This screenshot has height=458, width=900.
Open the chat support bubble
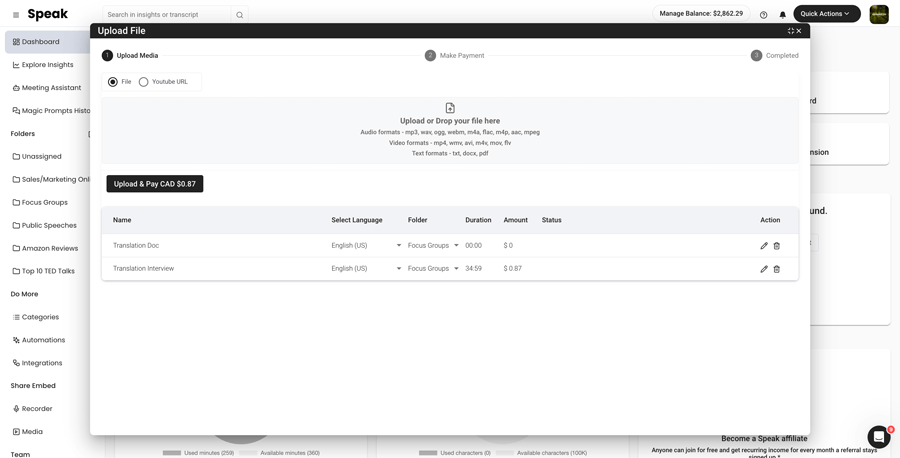pos(878,437)
